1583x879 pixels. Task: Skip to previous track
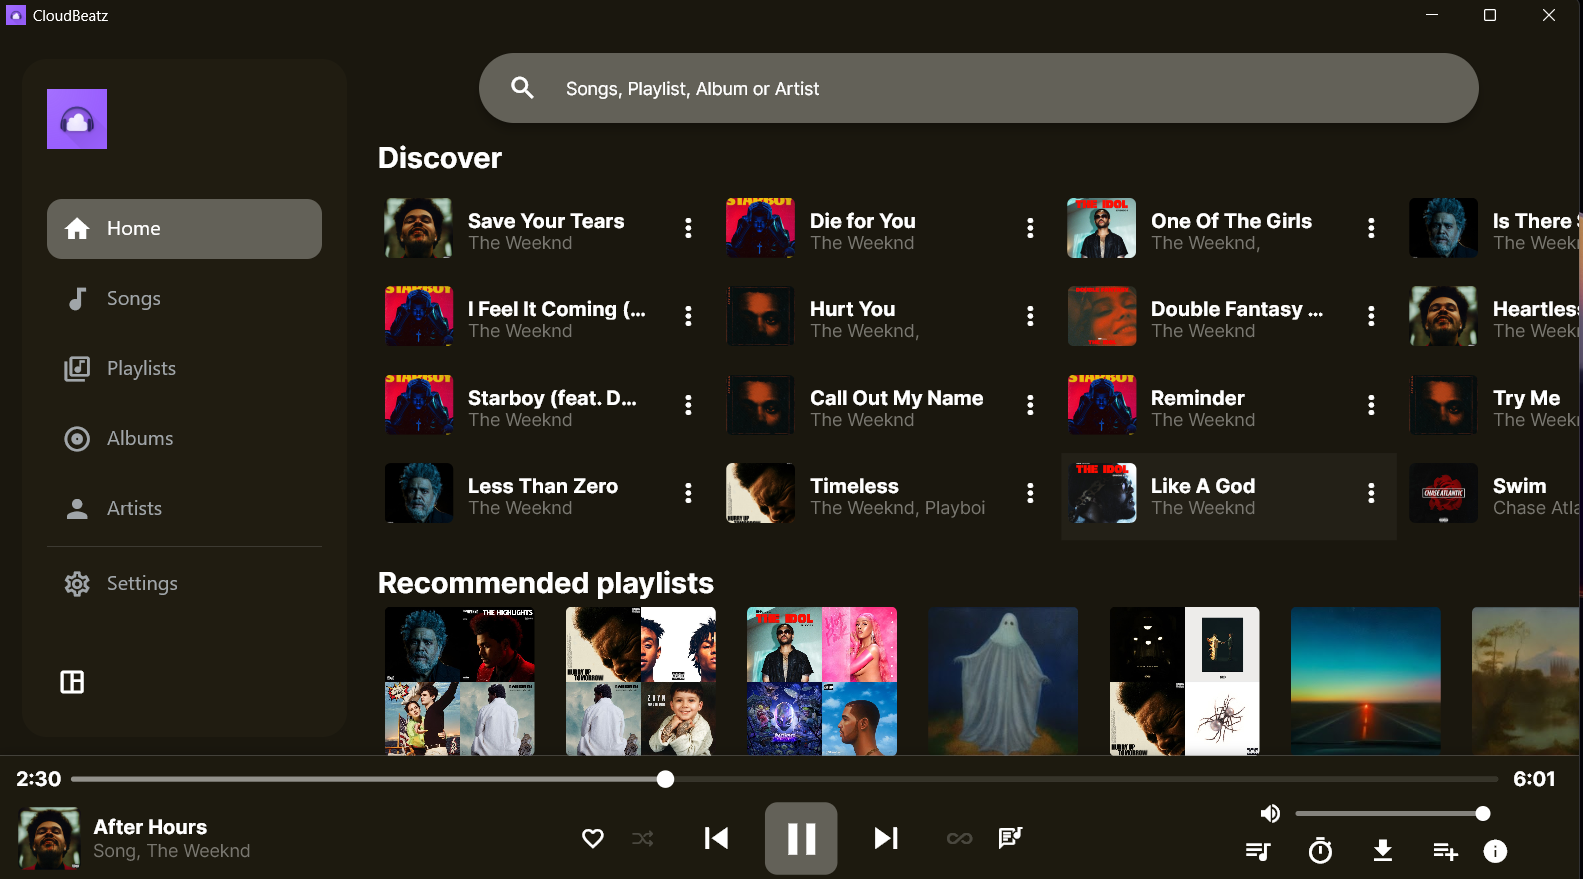716,838
